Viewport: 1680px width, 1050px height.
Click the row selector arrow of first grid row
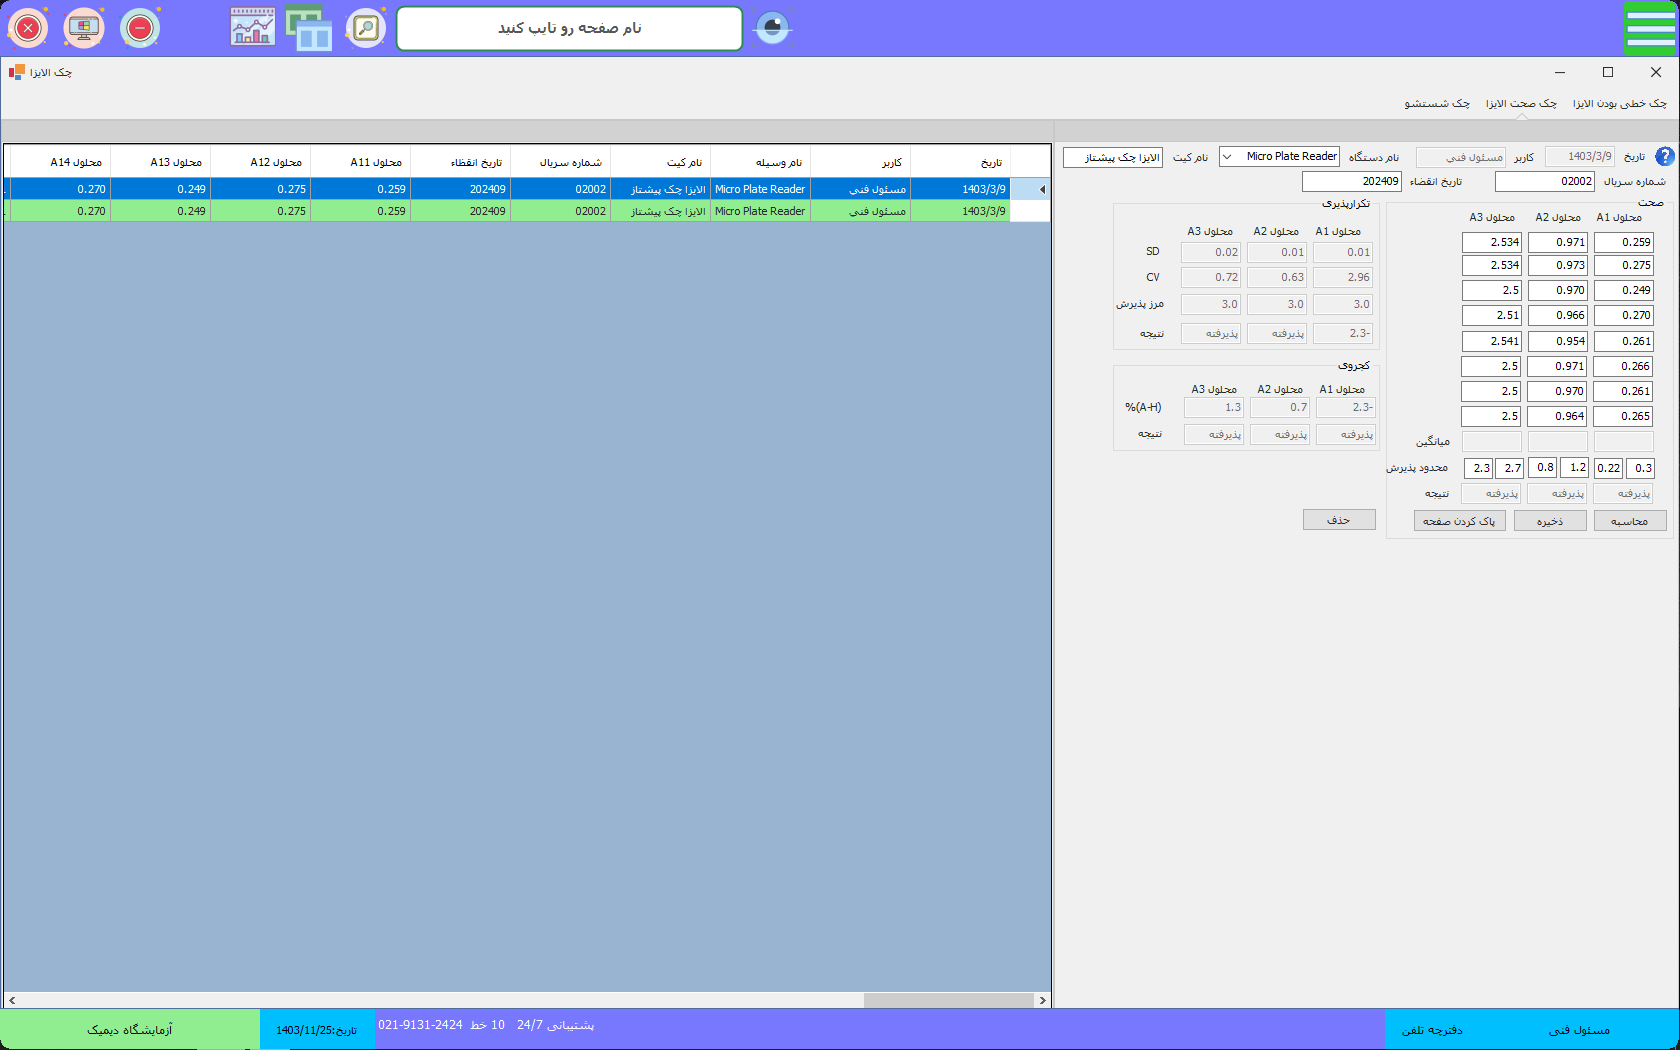click(1041, 189)
